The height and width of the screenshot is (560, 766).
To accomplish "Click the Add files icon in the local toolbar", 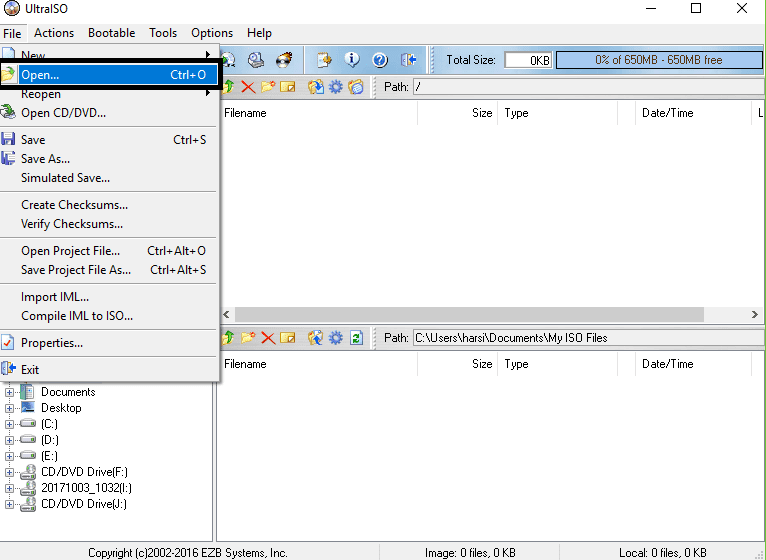I will [x=316, y=338].
